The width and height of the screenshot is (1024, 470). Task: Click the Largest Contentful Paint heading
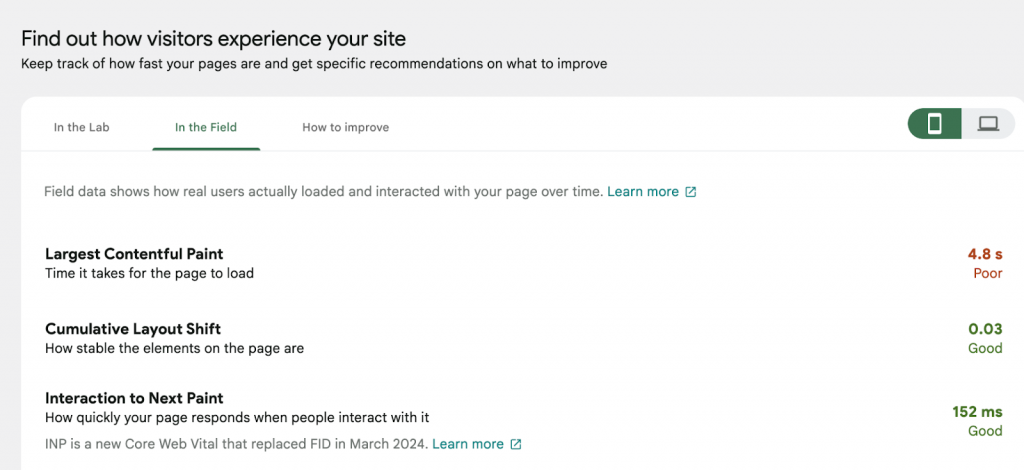click(x=134, y=254)
